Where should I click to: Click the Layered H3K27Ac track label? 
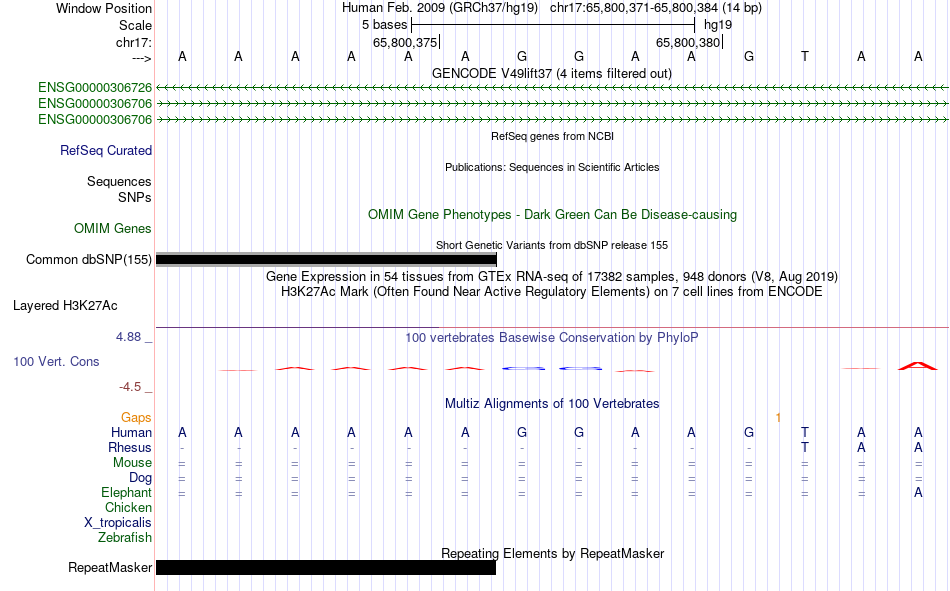[65, 306]
